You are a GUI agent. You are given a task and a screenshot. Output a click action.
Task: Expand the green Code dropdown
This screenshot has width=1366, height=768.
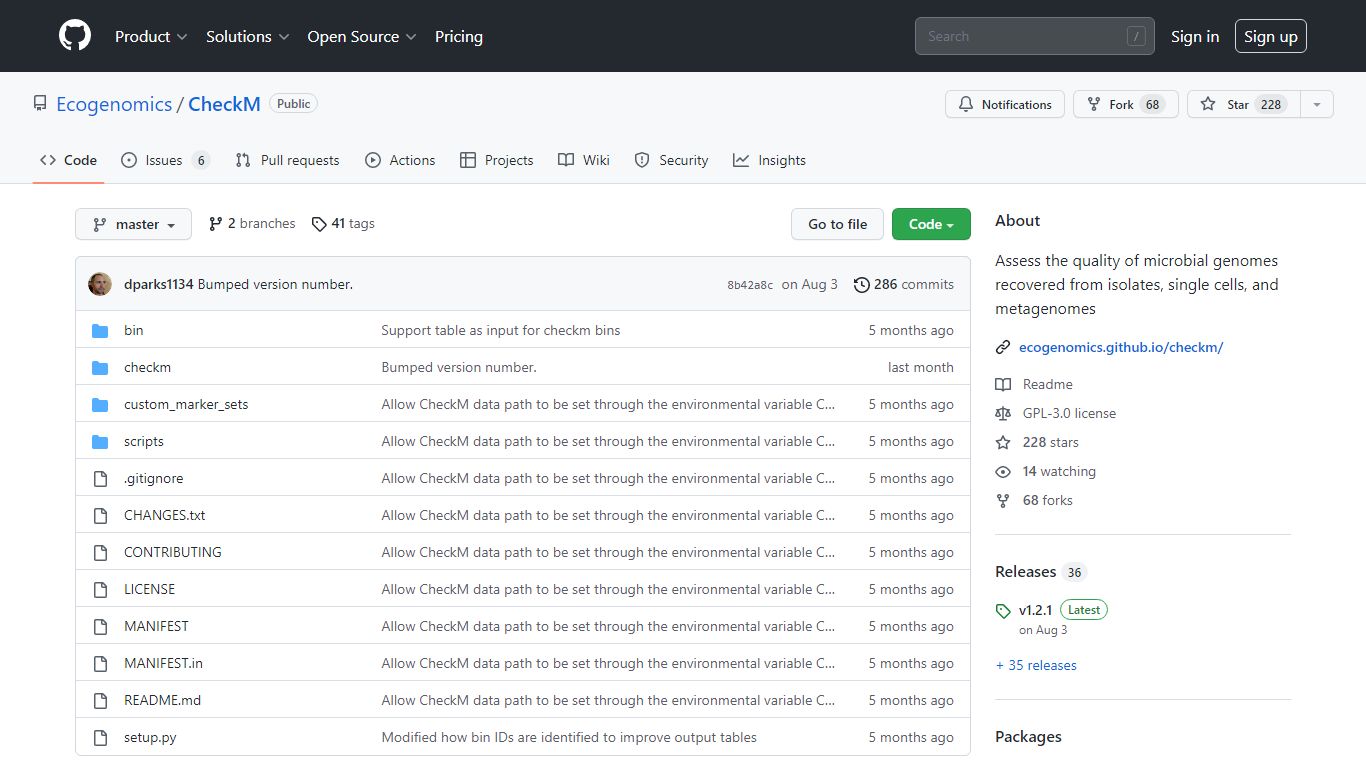pos(931,224)
